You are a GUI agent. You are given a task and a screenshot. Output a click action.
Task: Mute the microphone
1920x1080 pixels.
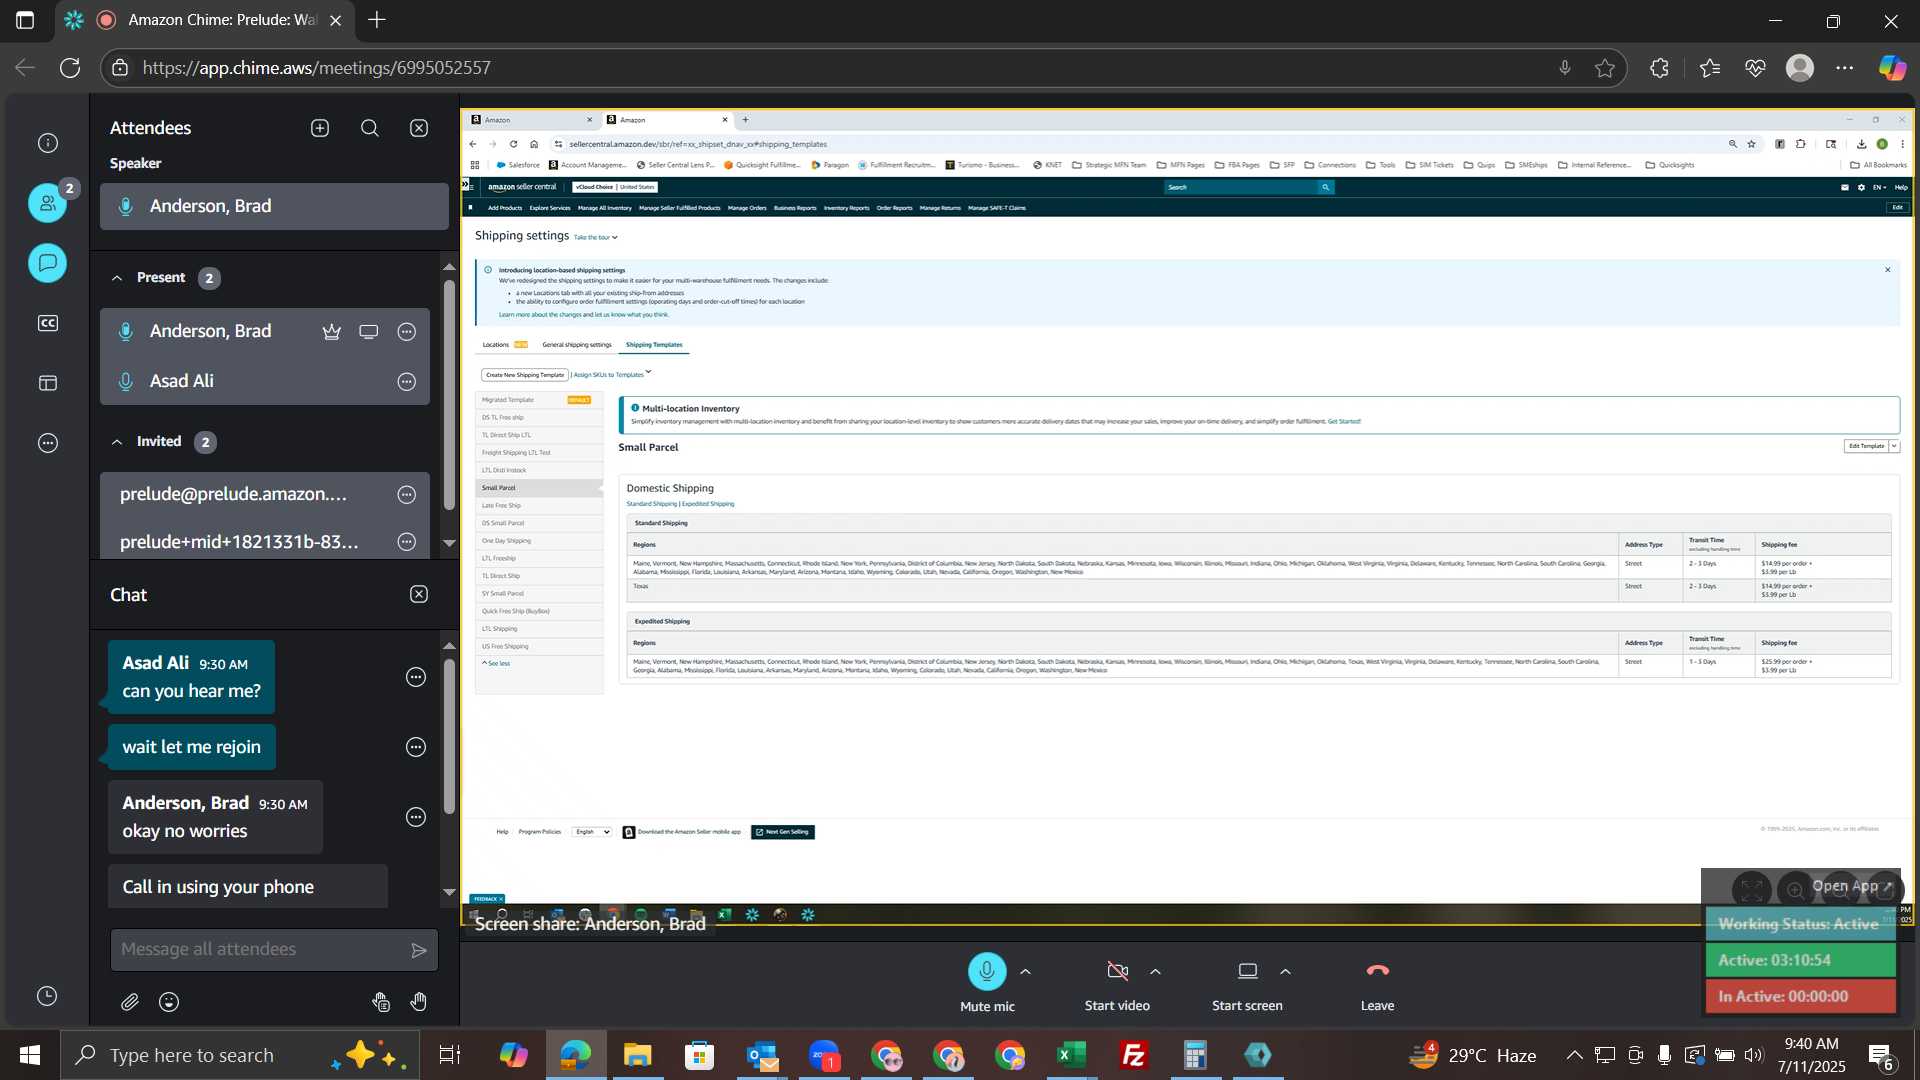pos(987,971)
